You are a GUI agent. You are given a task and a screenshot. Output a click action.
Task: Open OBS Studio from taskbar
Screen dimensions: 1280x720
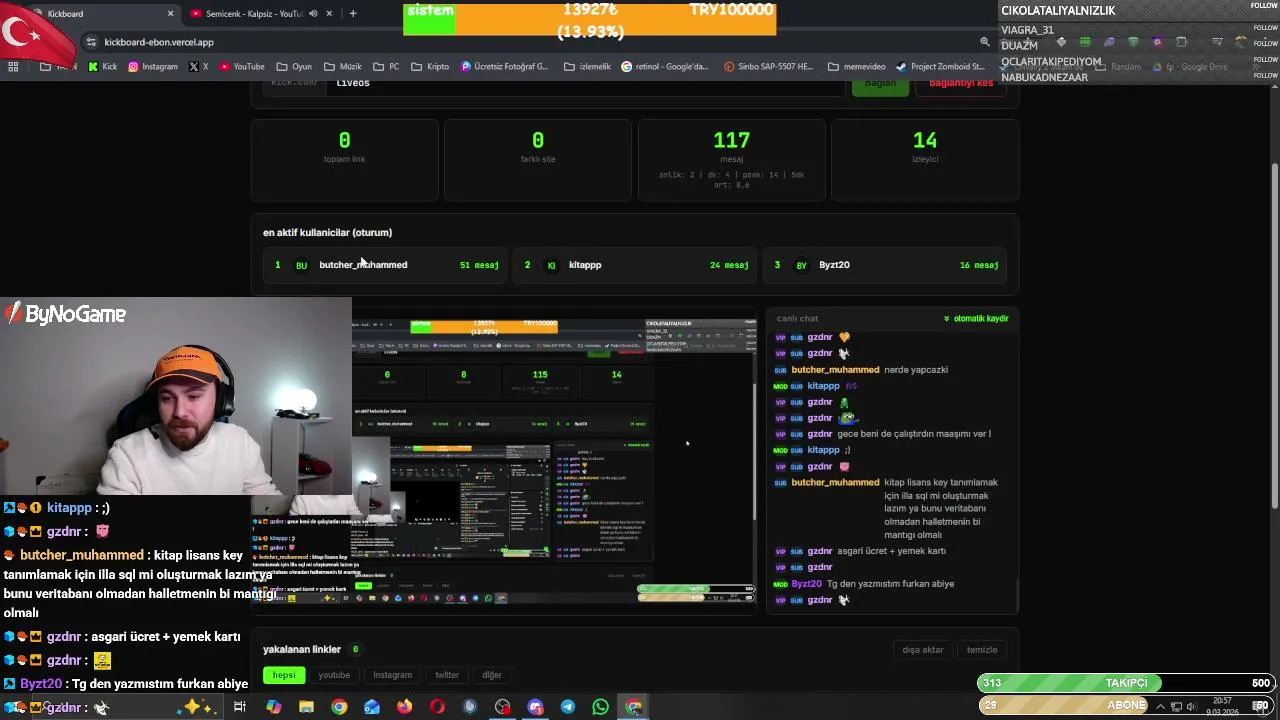tap(502, 707)
